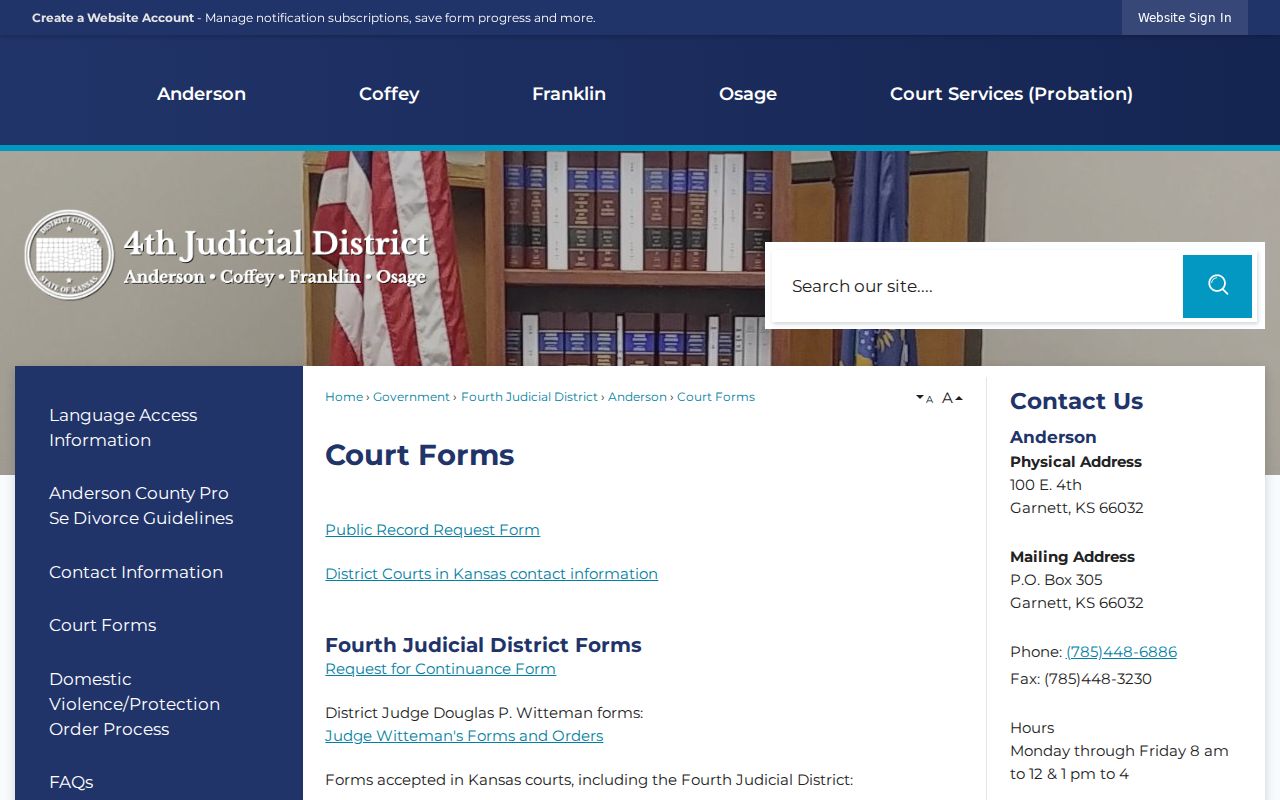Click the 100 E. 4th address line
The width and height of the screenshot is (1280, 800).
(1046, 485)
